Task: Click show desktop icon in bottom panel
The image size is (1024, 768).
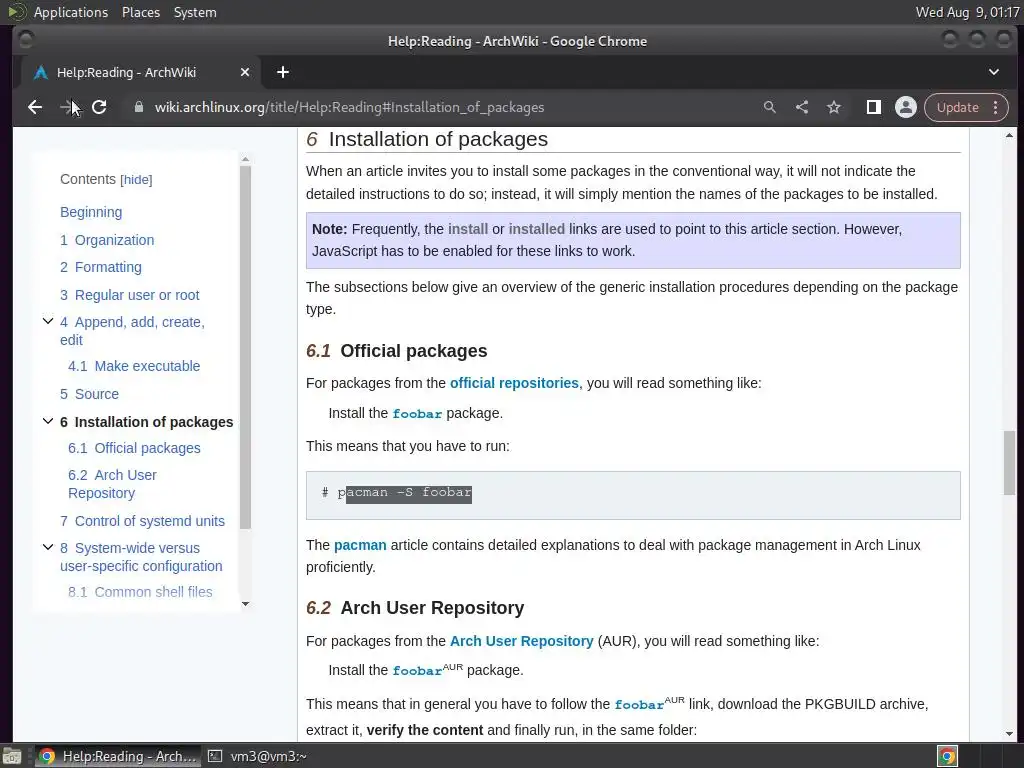Action: coord(12,756)
